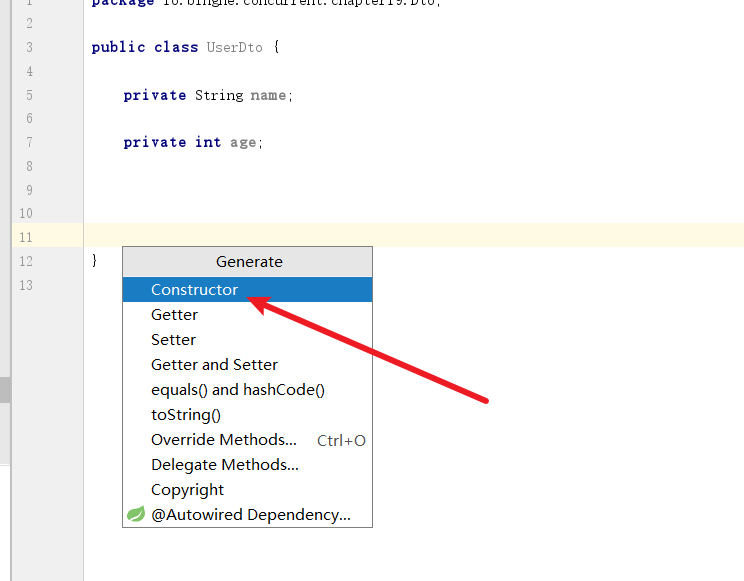Click line number 11 in the gutter
Viewport: 744px width, 581px height.
25,237
